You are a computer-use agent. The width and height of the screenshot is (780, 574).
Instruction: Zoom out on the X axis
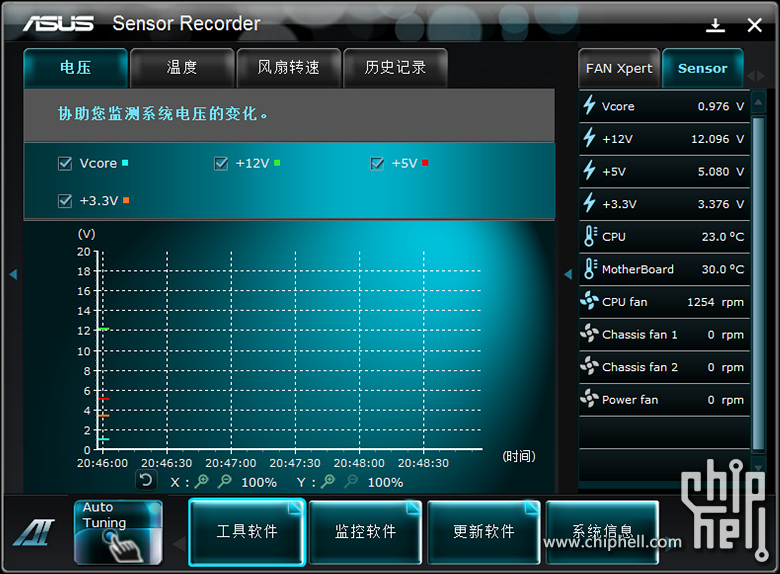tap(225, 481)
